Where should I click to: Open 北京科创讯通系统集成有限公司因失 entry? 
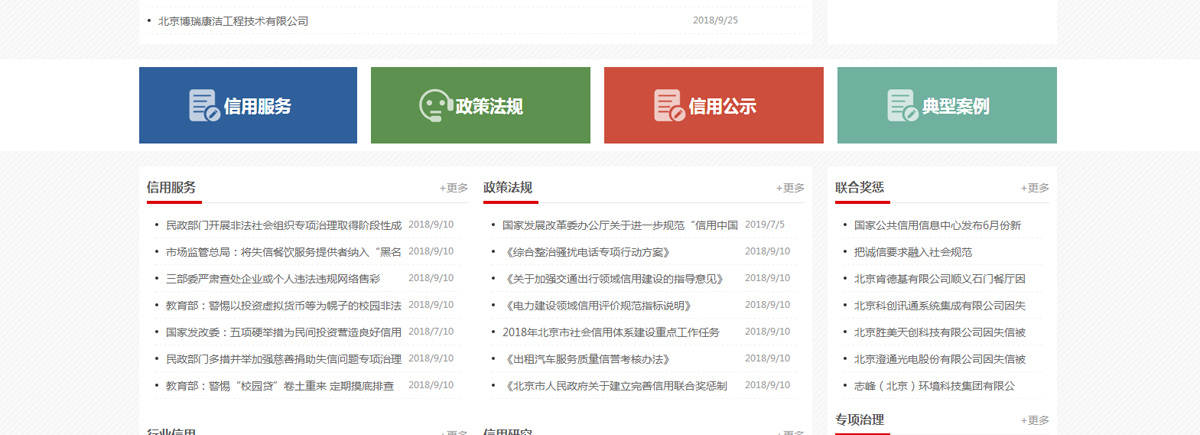[x=939, y=305]
